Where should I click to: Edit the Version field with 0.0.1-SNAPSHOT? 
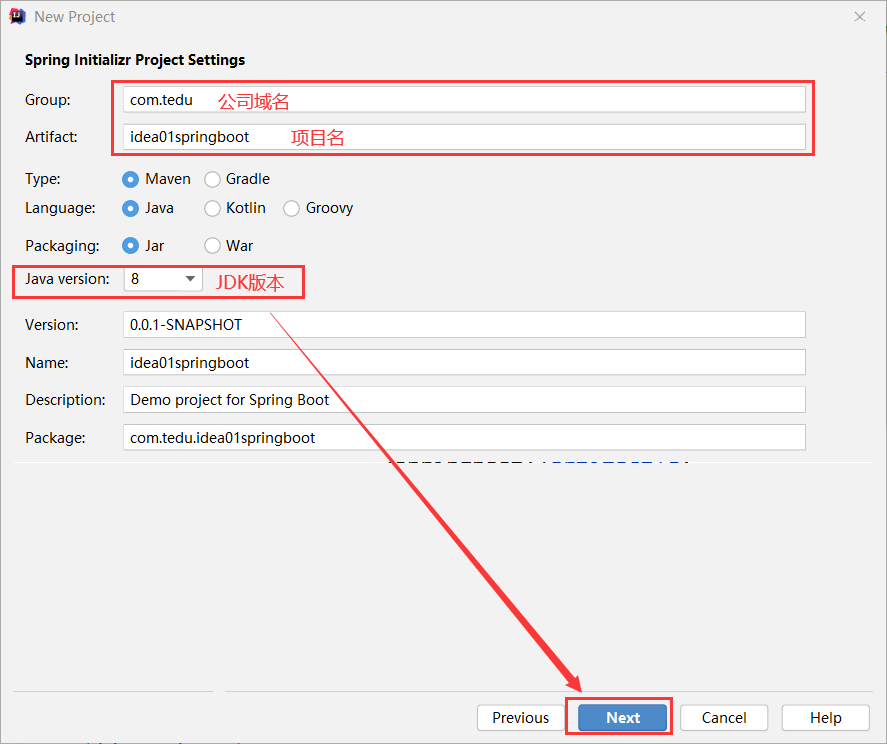pos(464,325)
